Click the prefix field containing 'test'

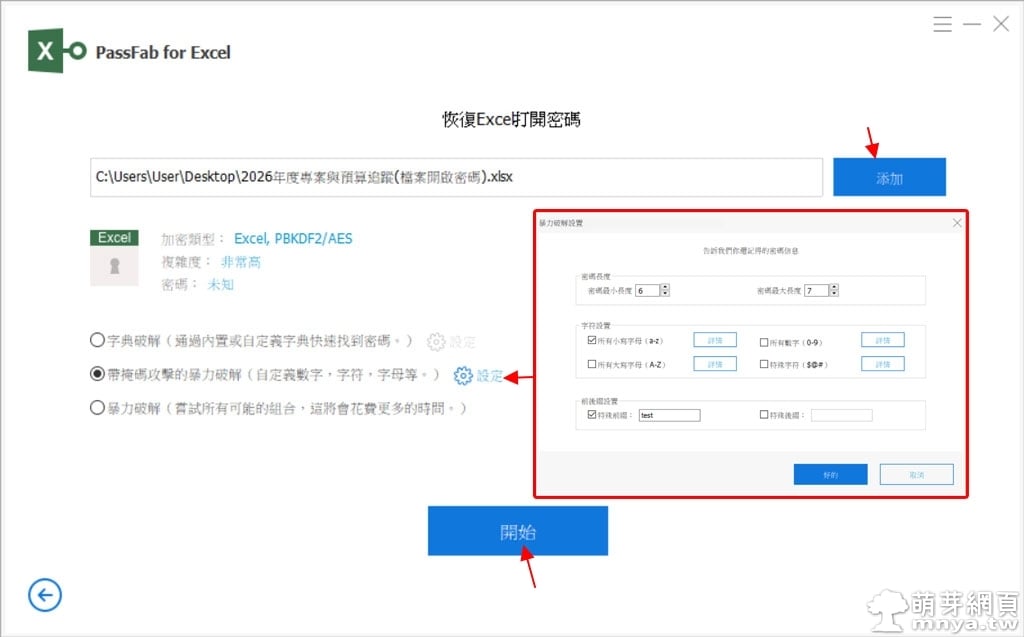click(669, 415)
